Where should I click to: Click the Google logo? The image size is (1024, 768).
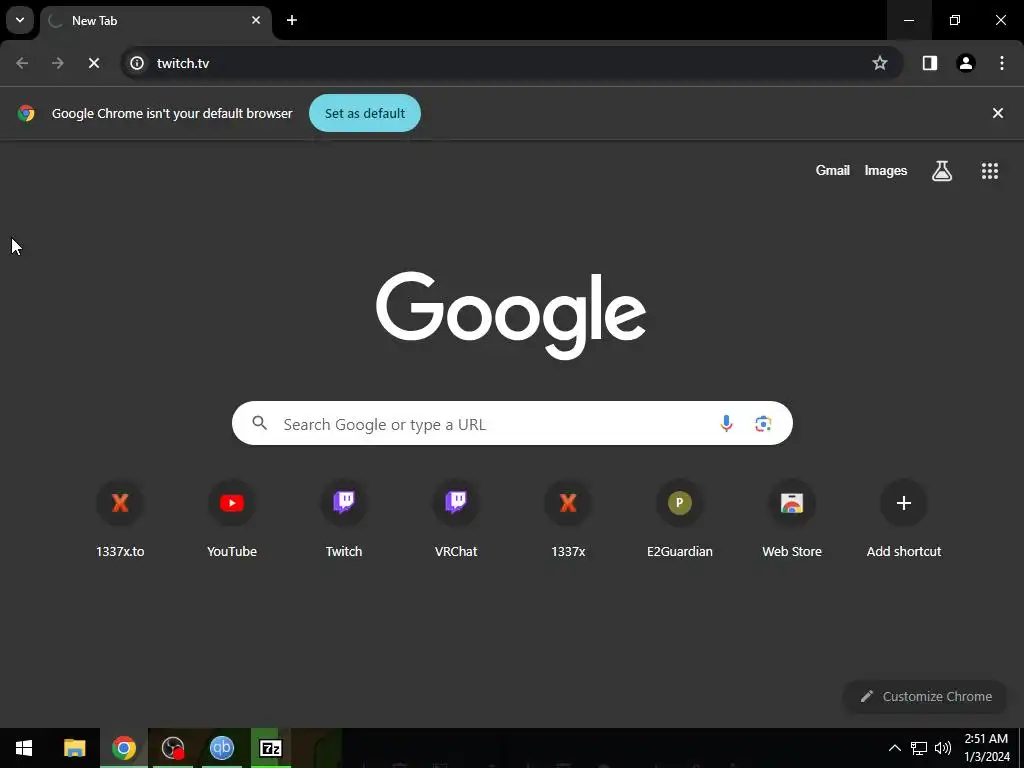[511, 316]
